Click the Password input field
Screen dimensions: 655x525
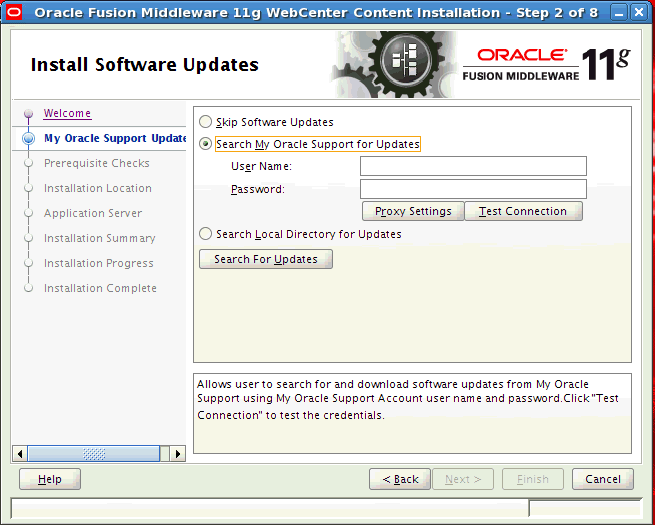(x=473, y=189)
